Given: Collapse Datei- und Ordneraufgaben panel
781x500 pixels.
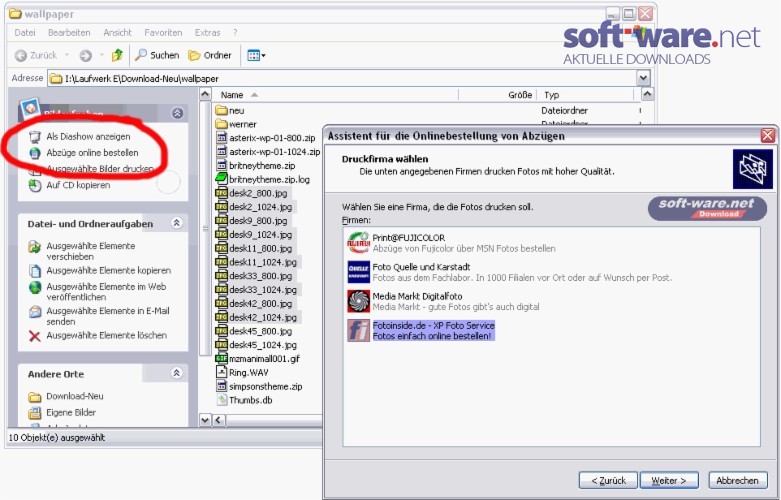Looking at the screenshot, I should (176, 223).
